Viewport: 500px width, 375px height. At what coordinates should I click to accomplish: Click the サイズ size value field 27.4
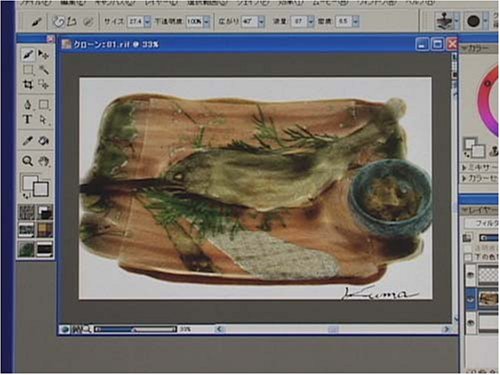point(136,22)
